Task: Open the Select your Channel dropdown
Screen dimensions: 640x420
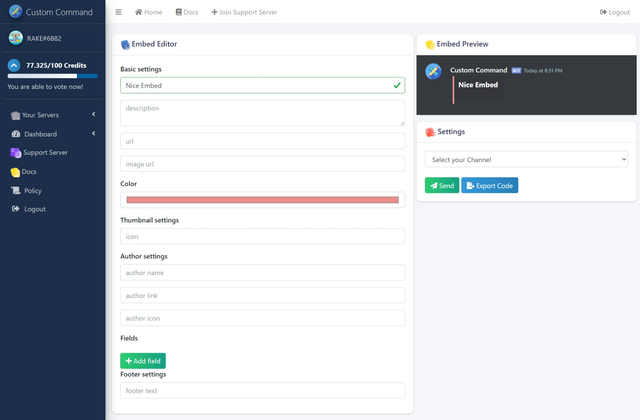Action: (x=526, y=159)
